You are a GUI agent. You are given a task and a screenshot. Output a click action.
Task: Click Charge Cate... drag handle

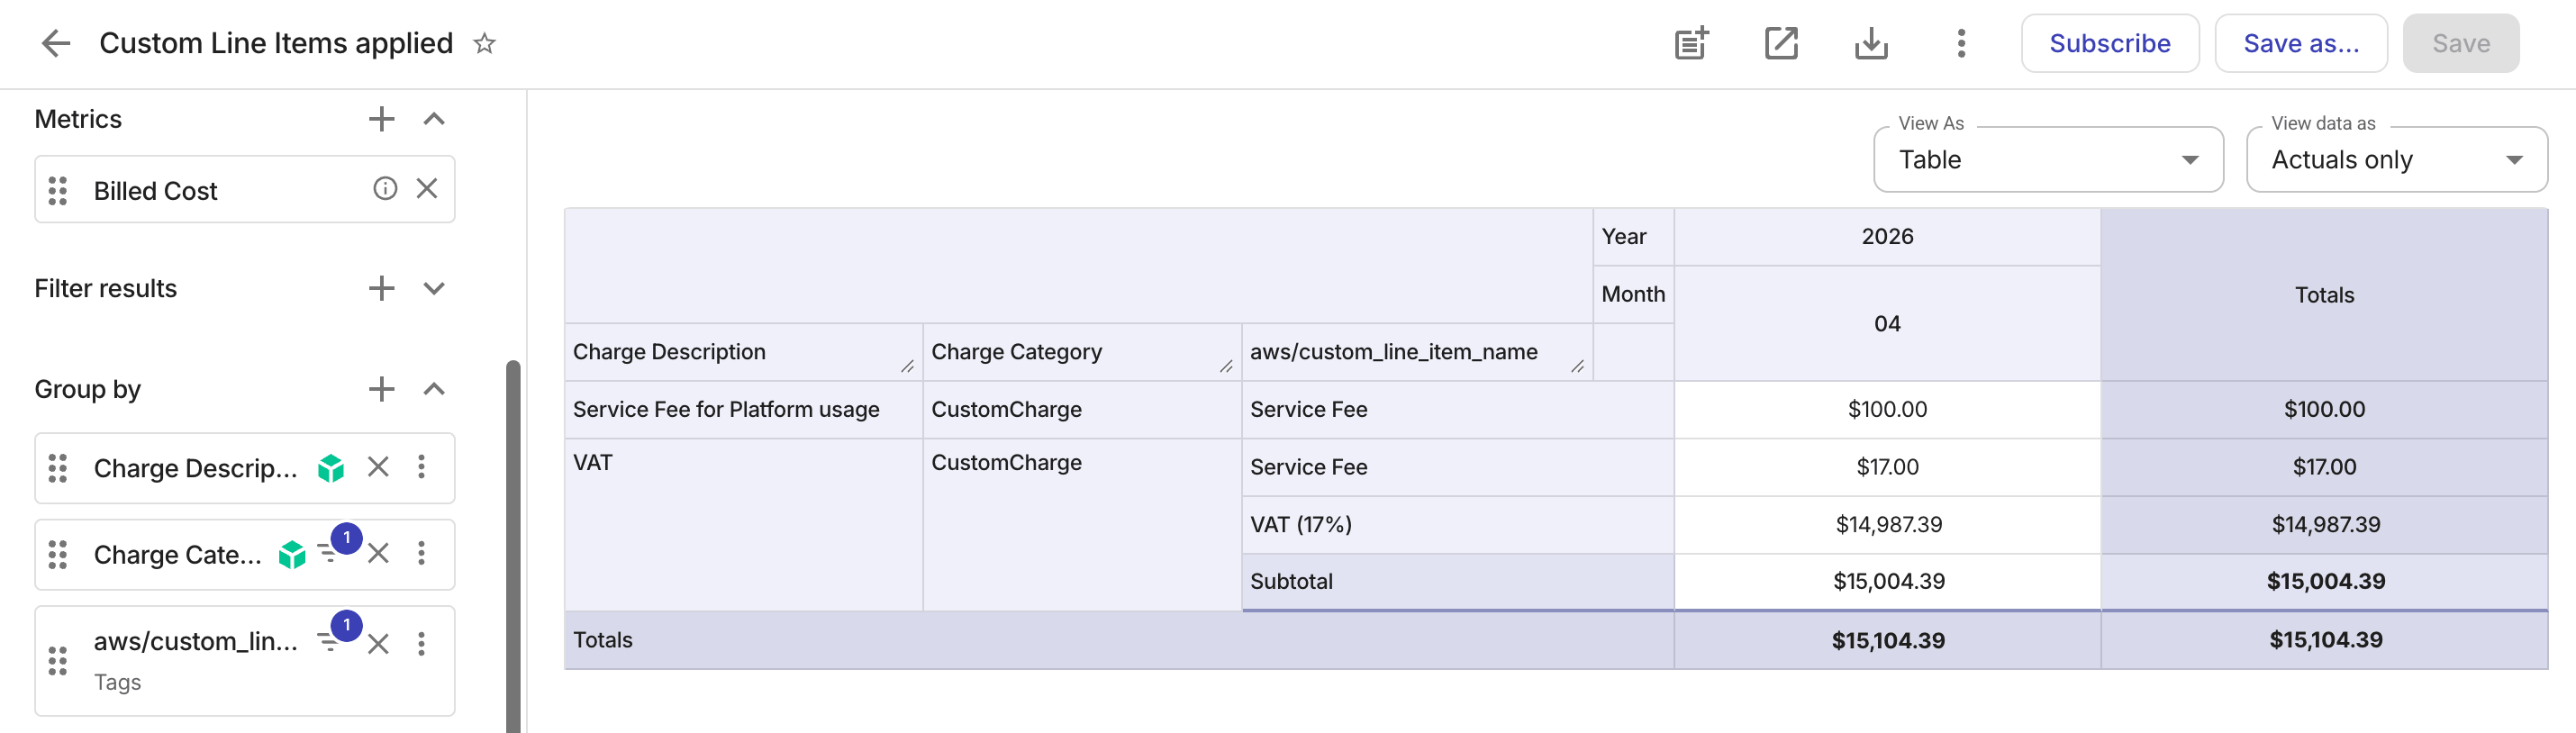tap(58, 553)
